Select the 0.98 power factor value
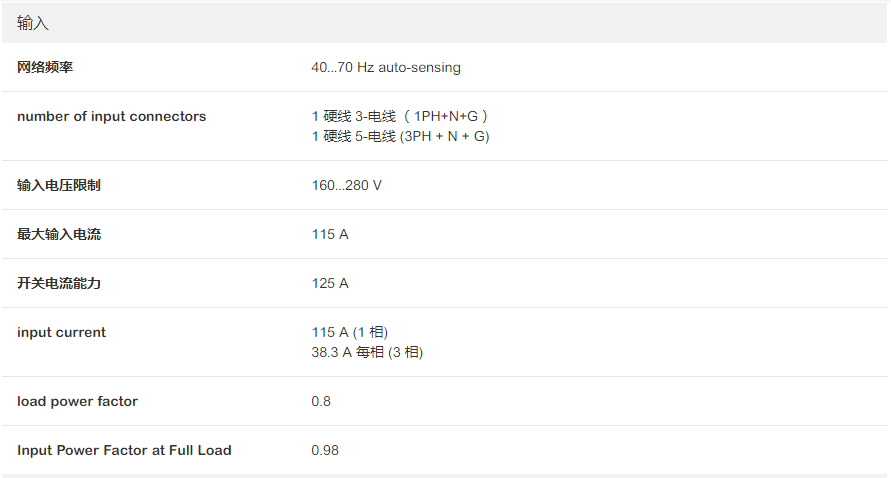Image resolution: width=891 pixels, height=478 pixels. [325, 451]
